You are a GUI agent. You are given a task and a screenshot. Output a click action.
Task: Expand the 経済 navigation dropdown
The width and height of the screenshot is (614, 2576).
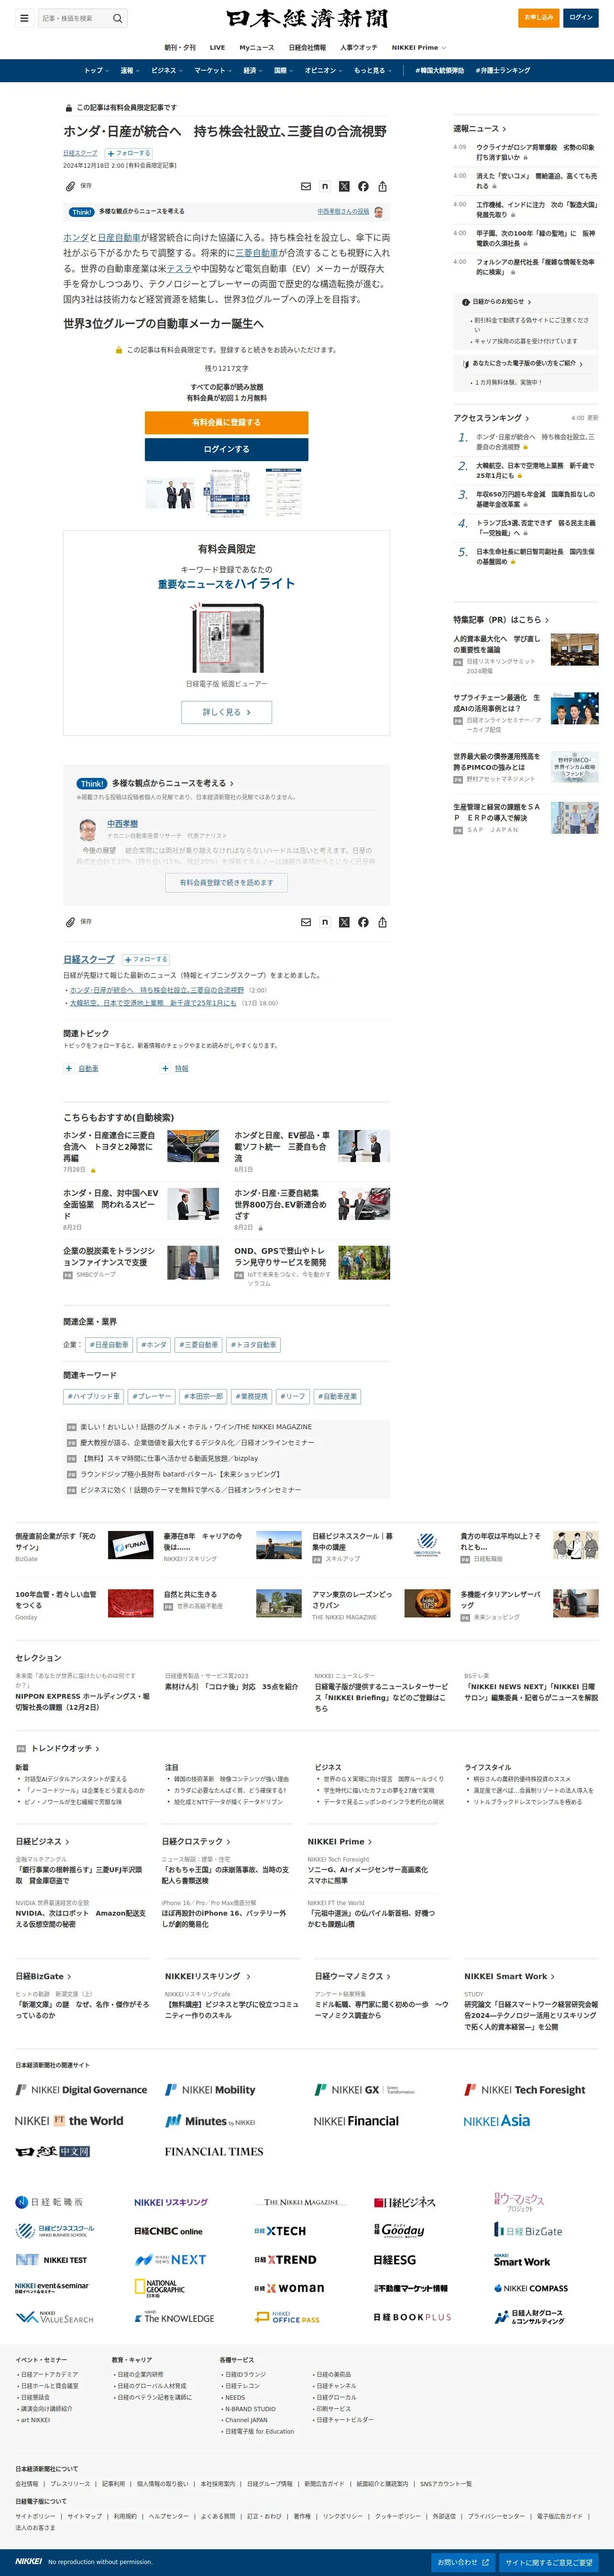(x=253, y=71)
